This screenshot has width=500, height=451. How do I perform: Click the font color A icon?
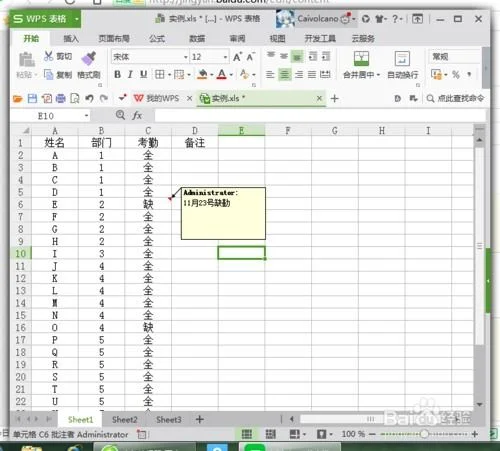pyautogui.click(x=222, y=74)
